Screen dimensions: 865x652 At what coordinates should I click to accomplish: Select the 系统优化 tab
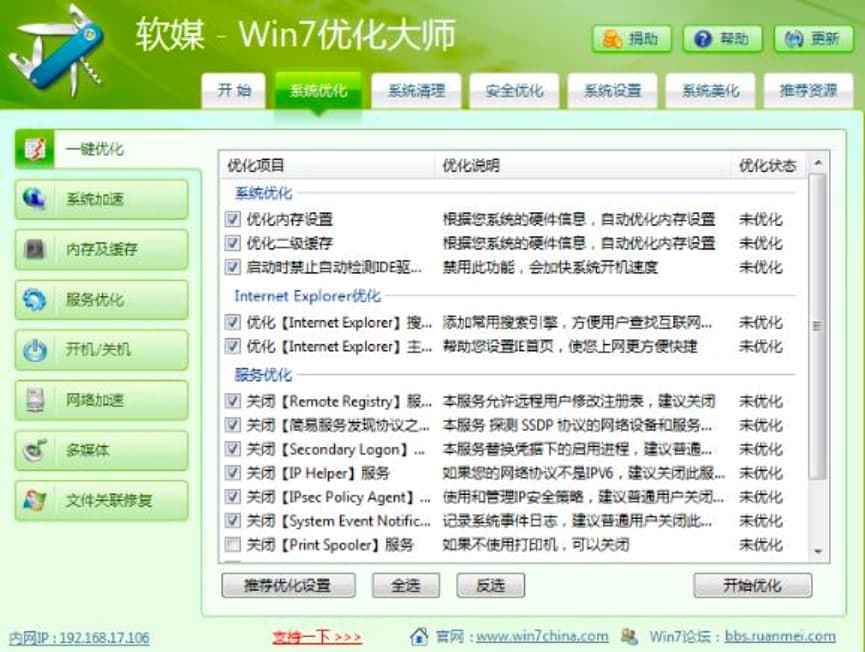coord(318,91)
